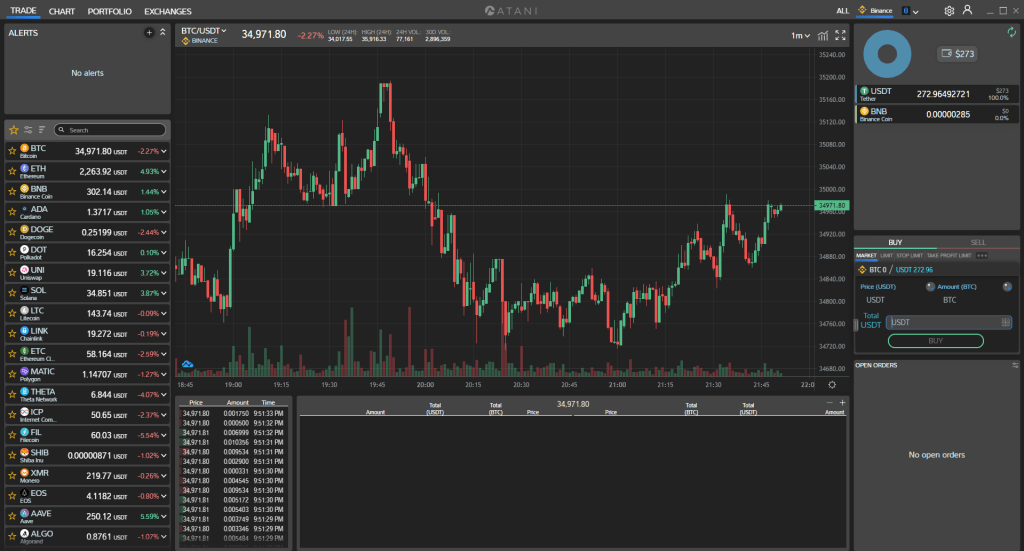Viewport: 1024px width, 551px height.
Task: Favorite the LINK row star
Action: [x=12, y=334]
